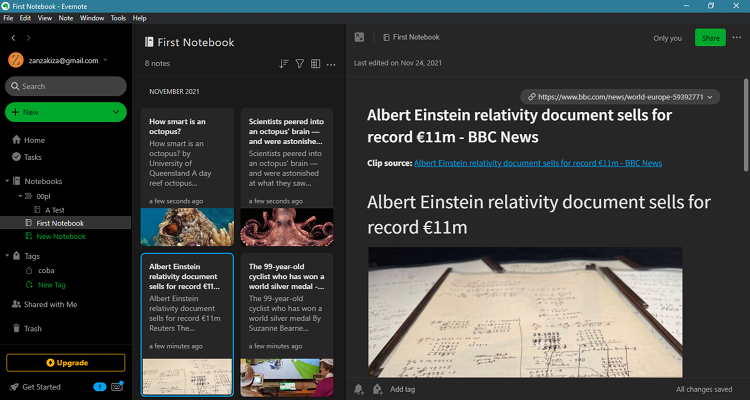
Task: Open the Note menu
Action: tap(66, 18)
